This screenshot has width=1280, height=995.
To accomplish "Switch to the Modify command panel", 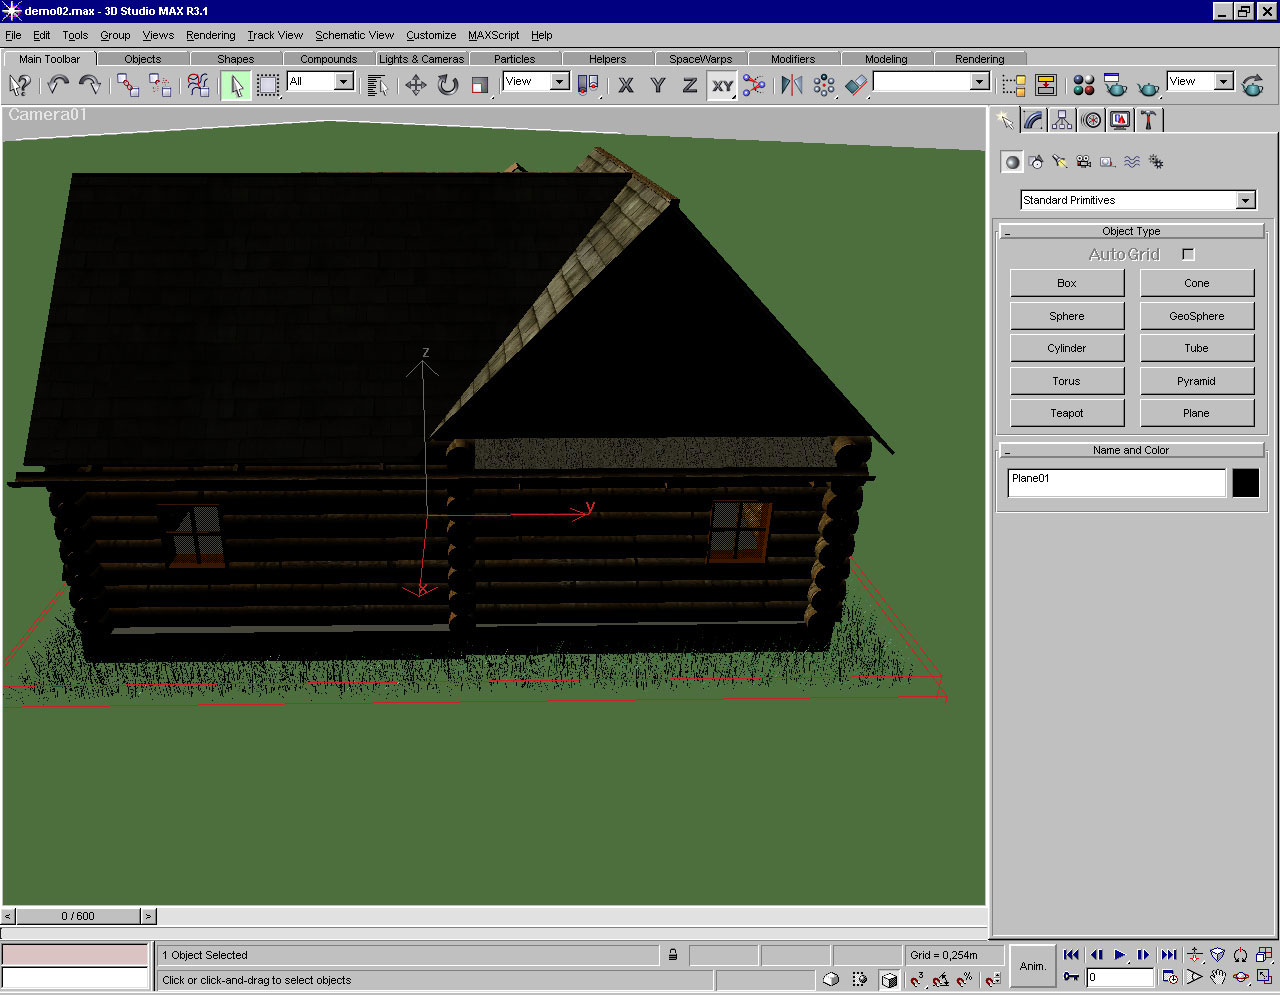I will [x=1034, y=121].
